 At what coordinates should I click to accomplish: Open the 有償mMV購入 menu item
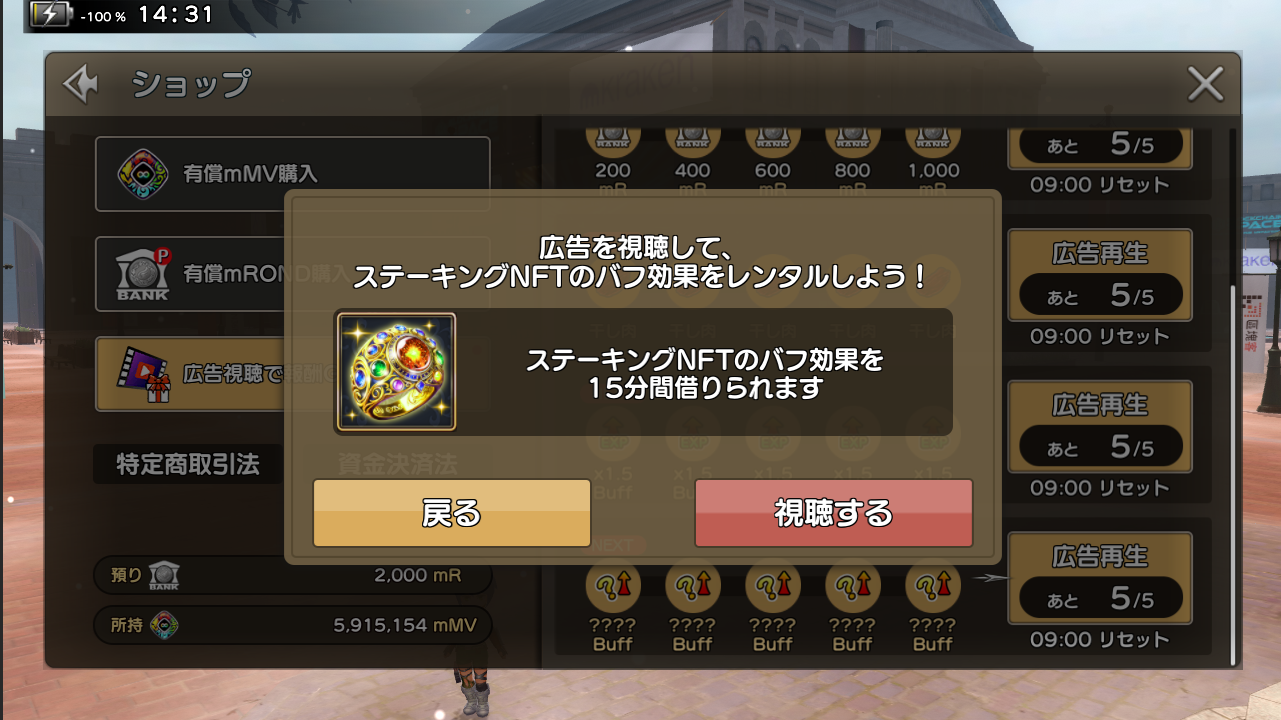[293, 174]
